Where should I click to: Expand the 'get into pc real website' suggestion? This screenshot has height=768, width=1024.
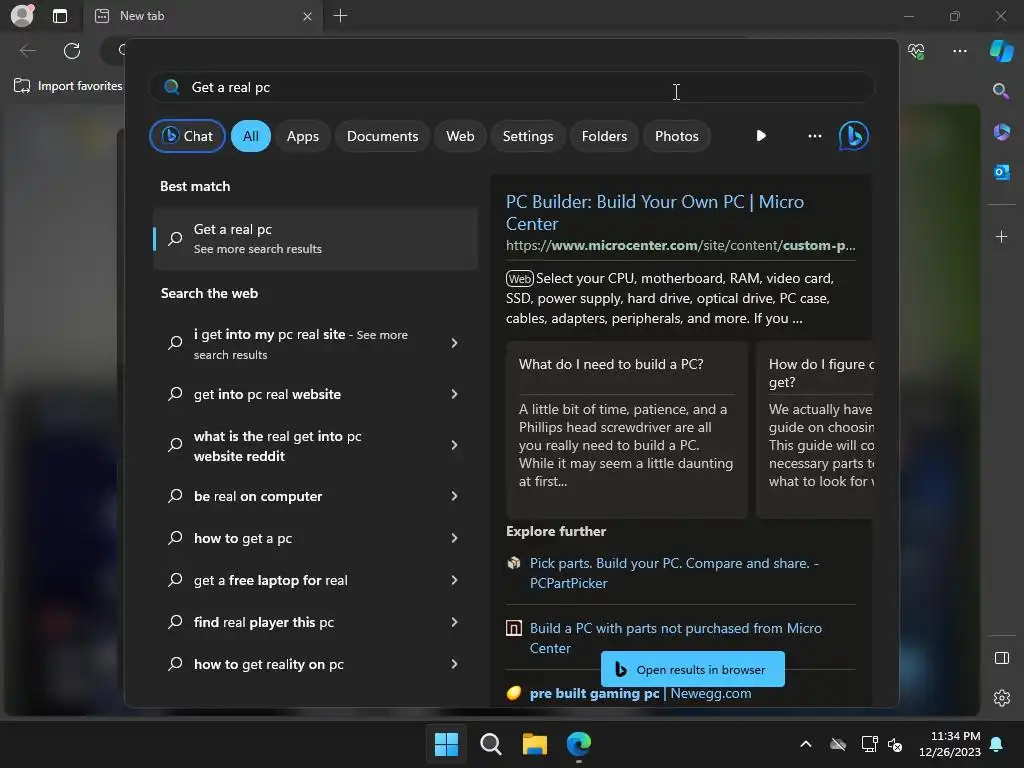455,394
